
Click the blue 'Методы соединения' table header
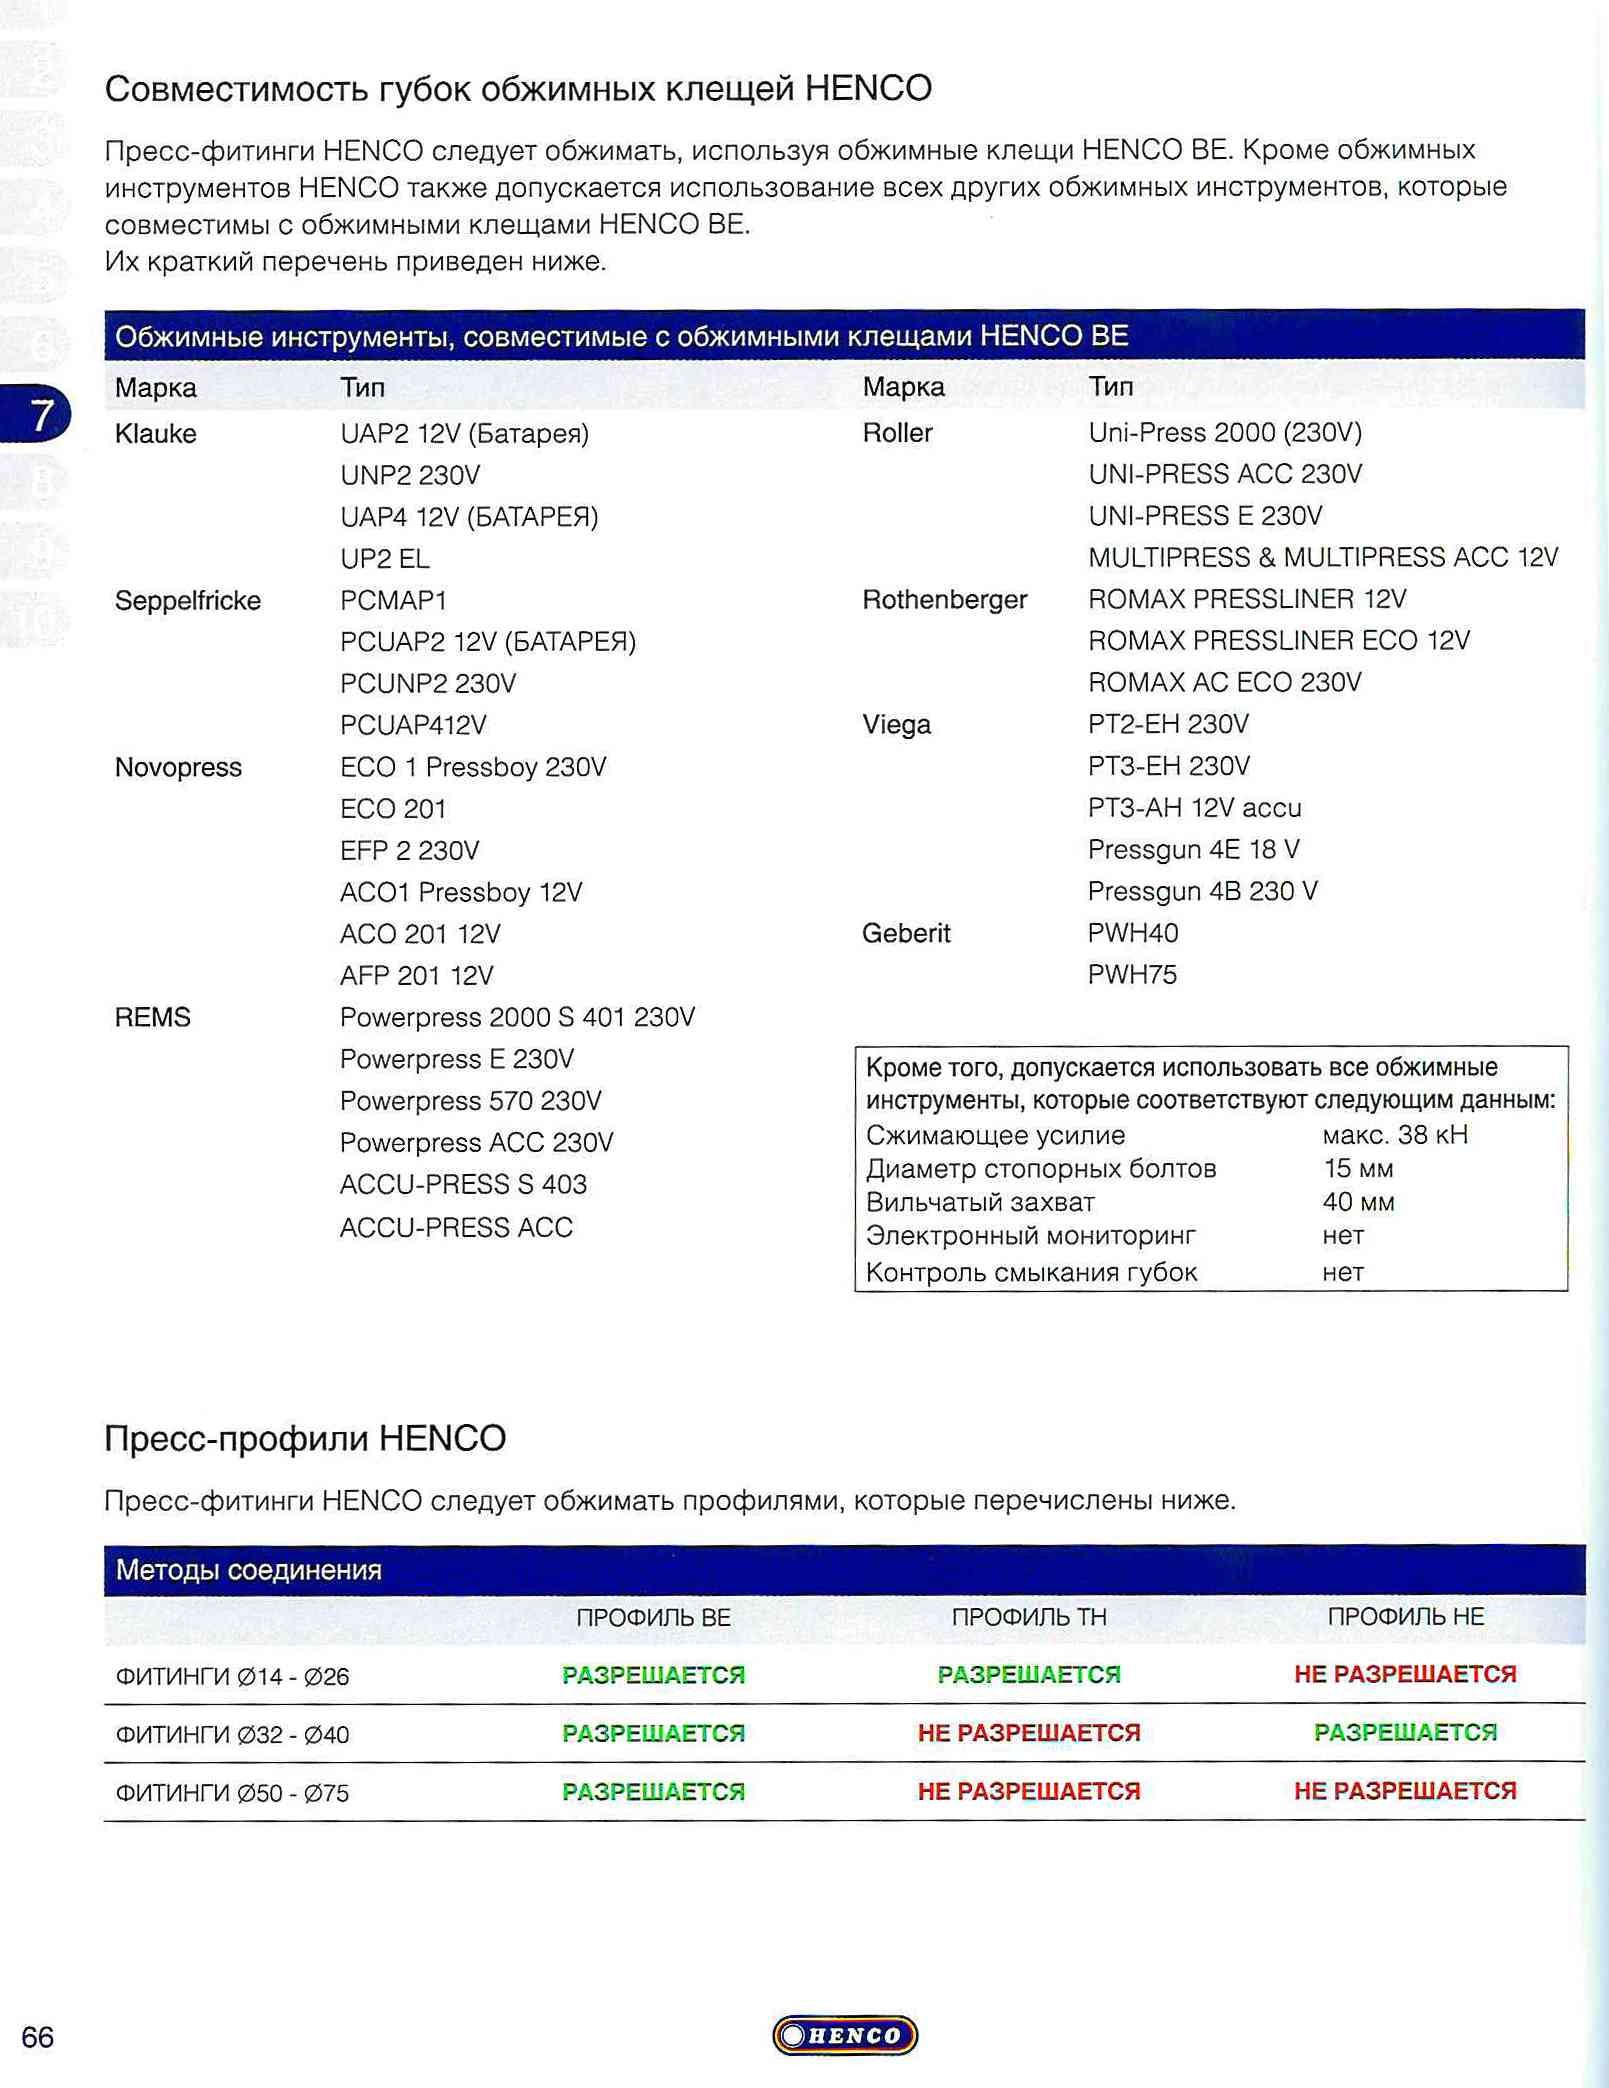(x=248, y=1570)
